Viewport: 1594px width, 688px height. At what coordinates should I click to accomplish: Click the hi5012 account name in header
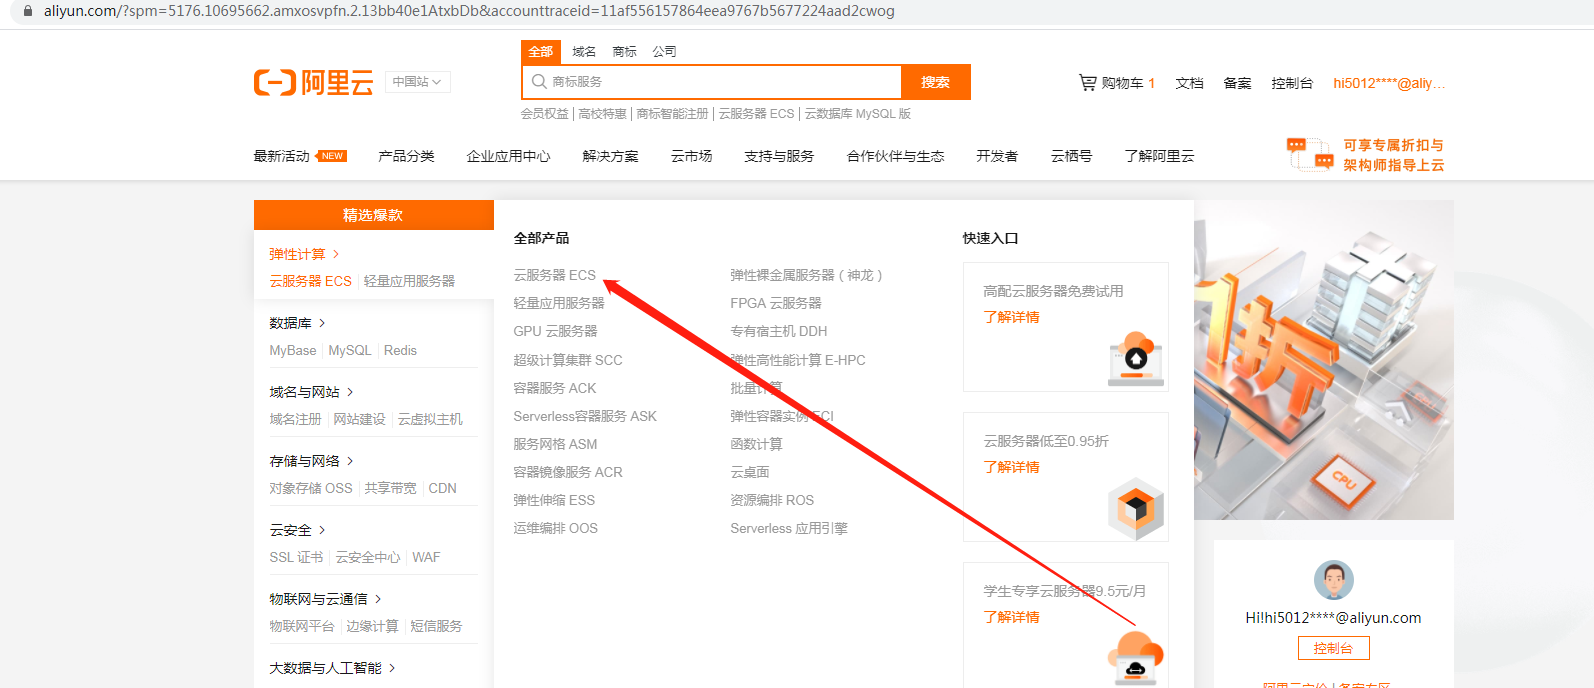(1389, 83)
